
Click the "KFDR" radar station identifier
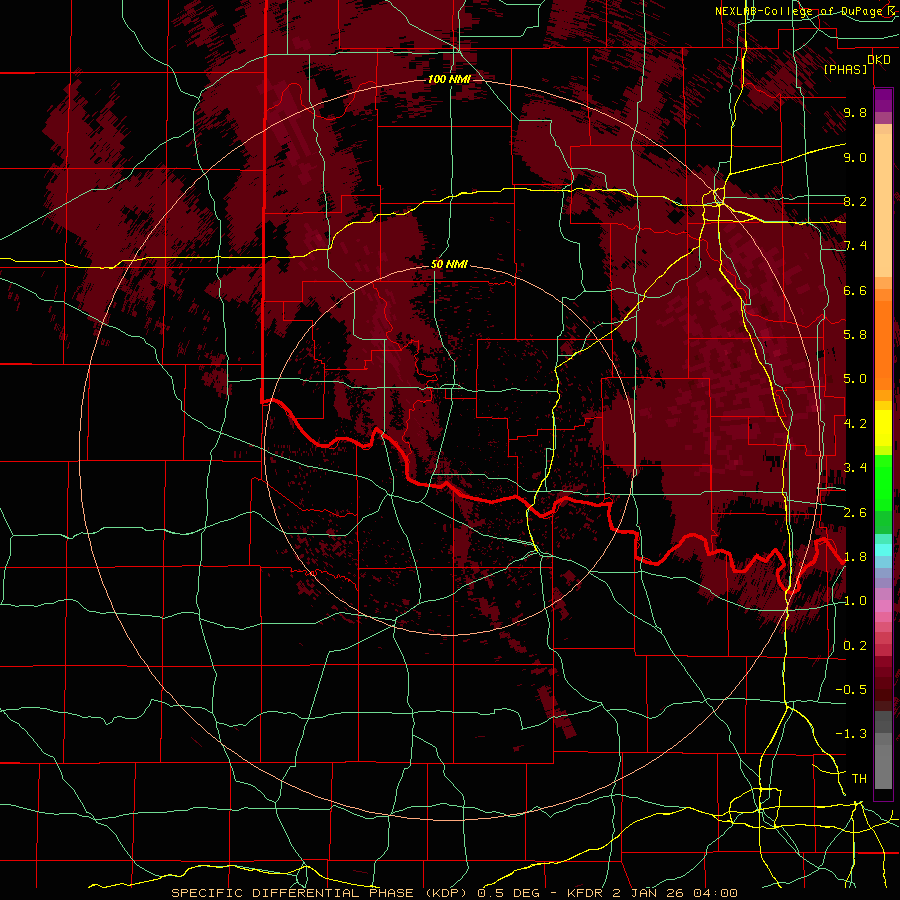point(585,893)
